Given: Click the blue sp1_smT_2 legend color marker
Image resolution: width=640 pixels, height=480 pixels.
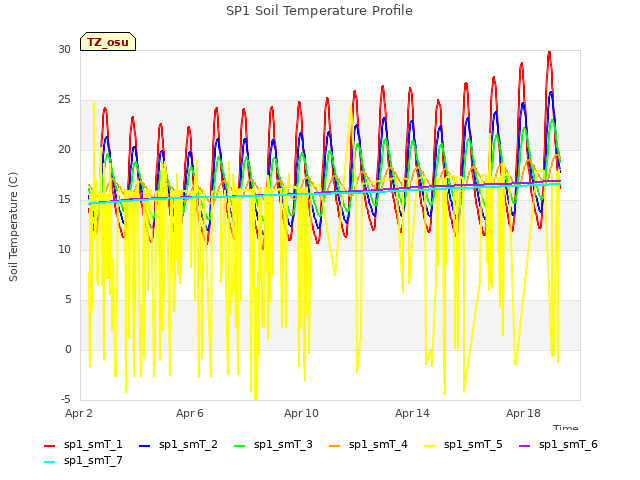Looking at the screenshot, I should 144,446.
